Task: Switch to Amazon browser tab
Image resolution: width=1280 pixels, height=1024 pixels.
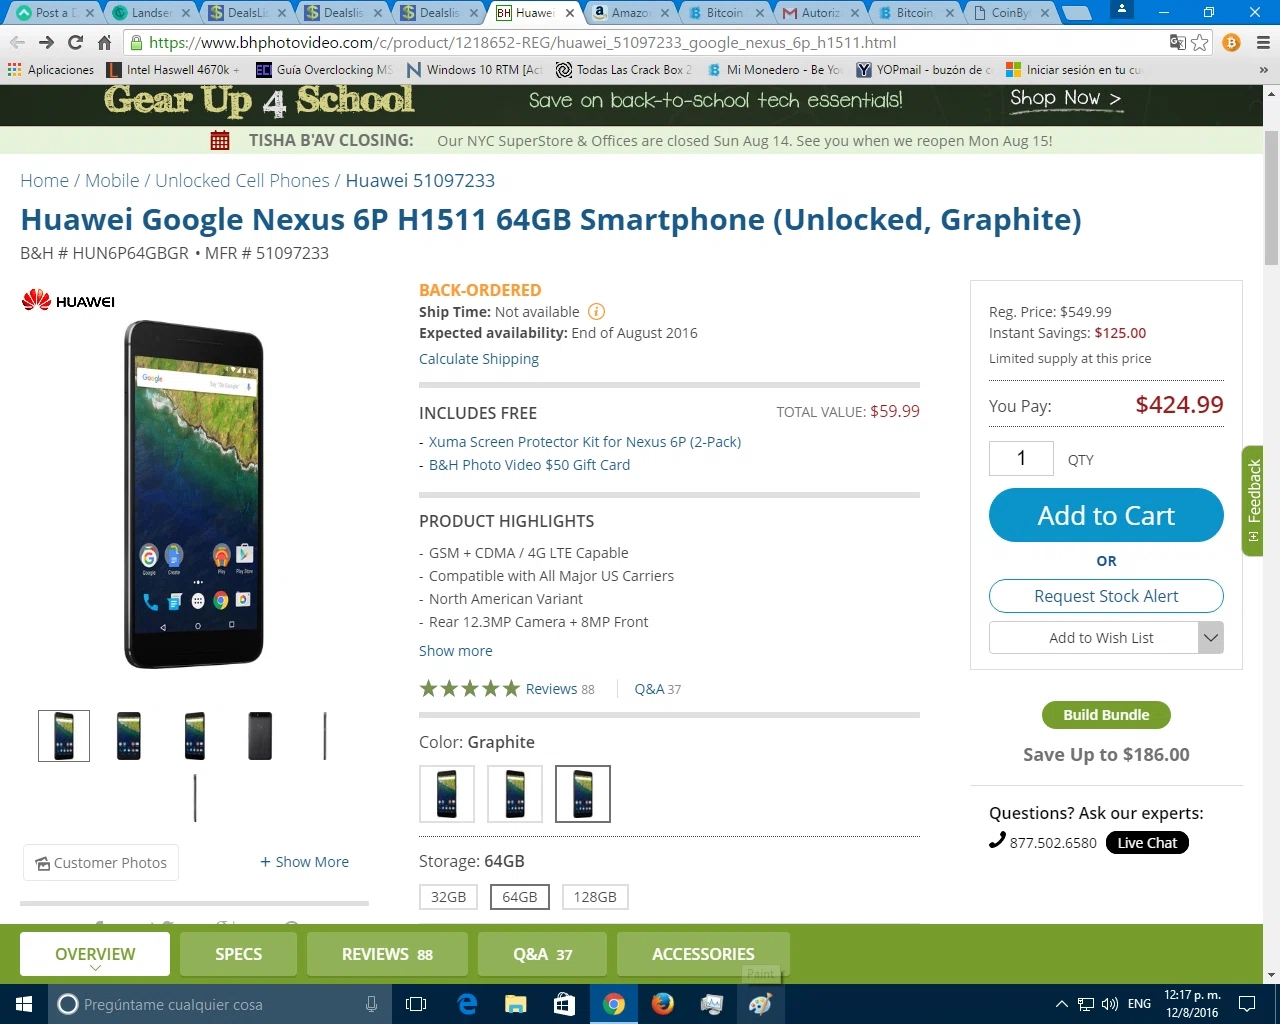Action: click(x=628, y=13)
